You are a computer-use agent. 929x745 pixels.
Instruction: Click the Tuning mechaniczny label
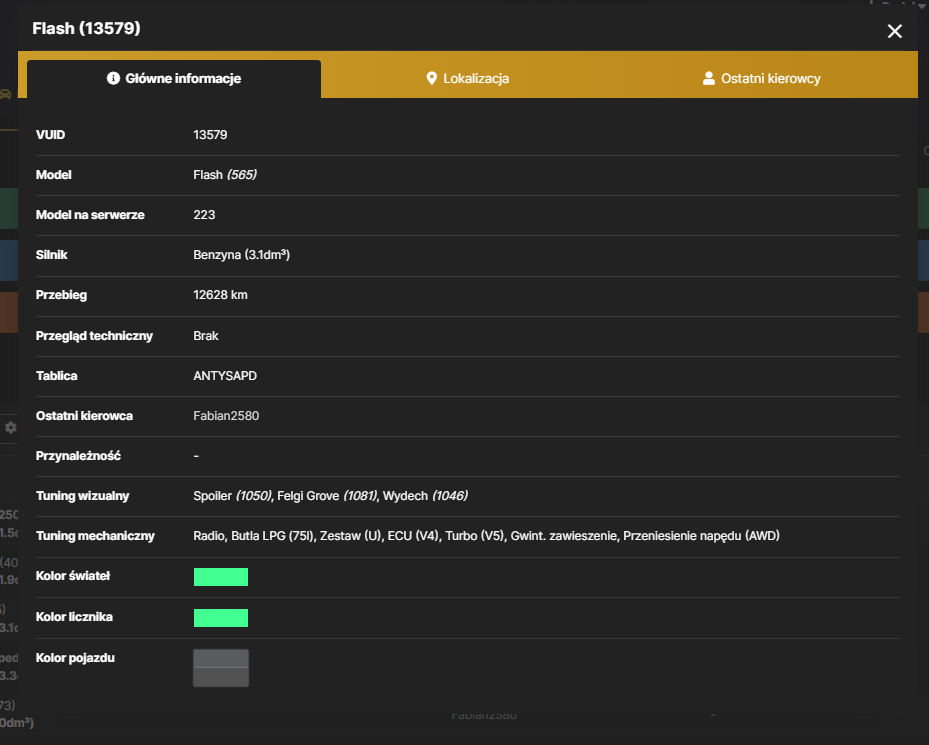click(95, 536)
